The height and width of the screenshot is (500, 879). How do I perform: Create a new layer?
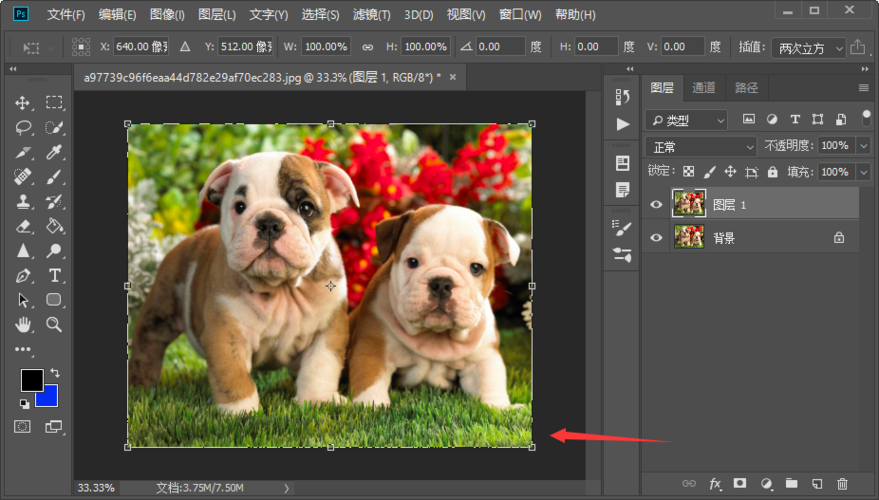coord(817,483)
